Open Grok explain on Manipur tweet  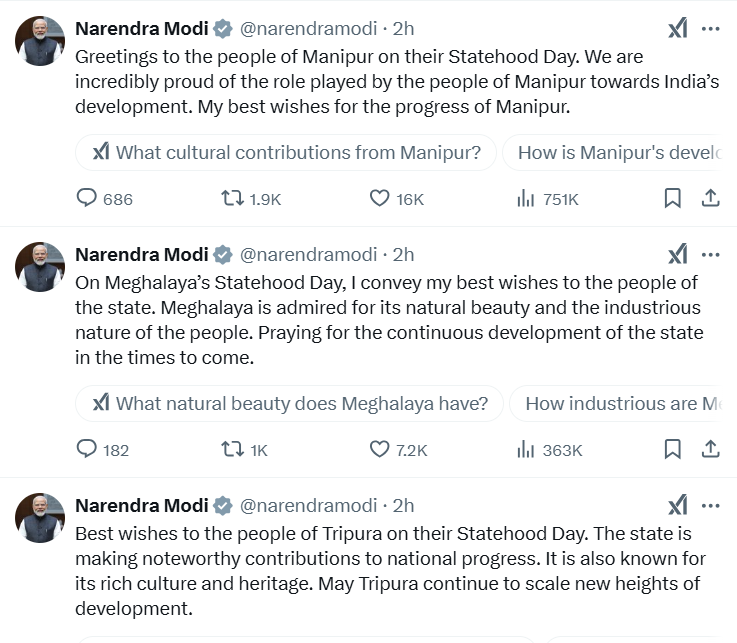(x=677, y=29)
